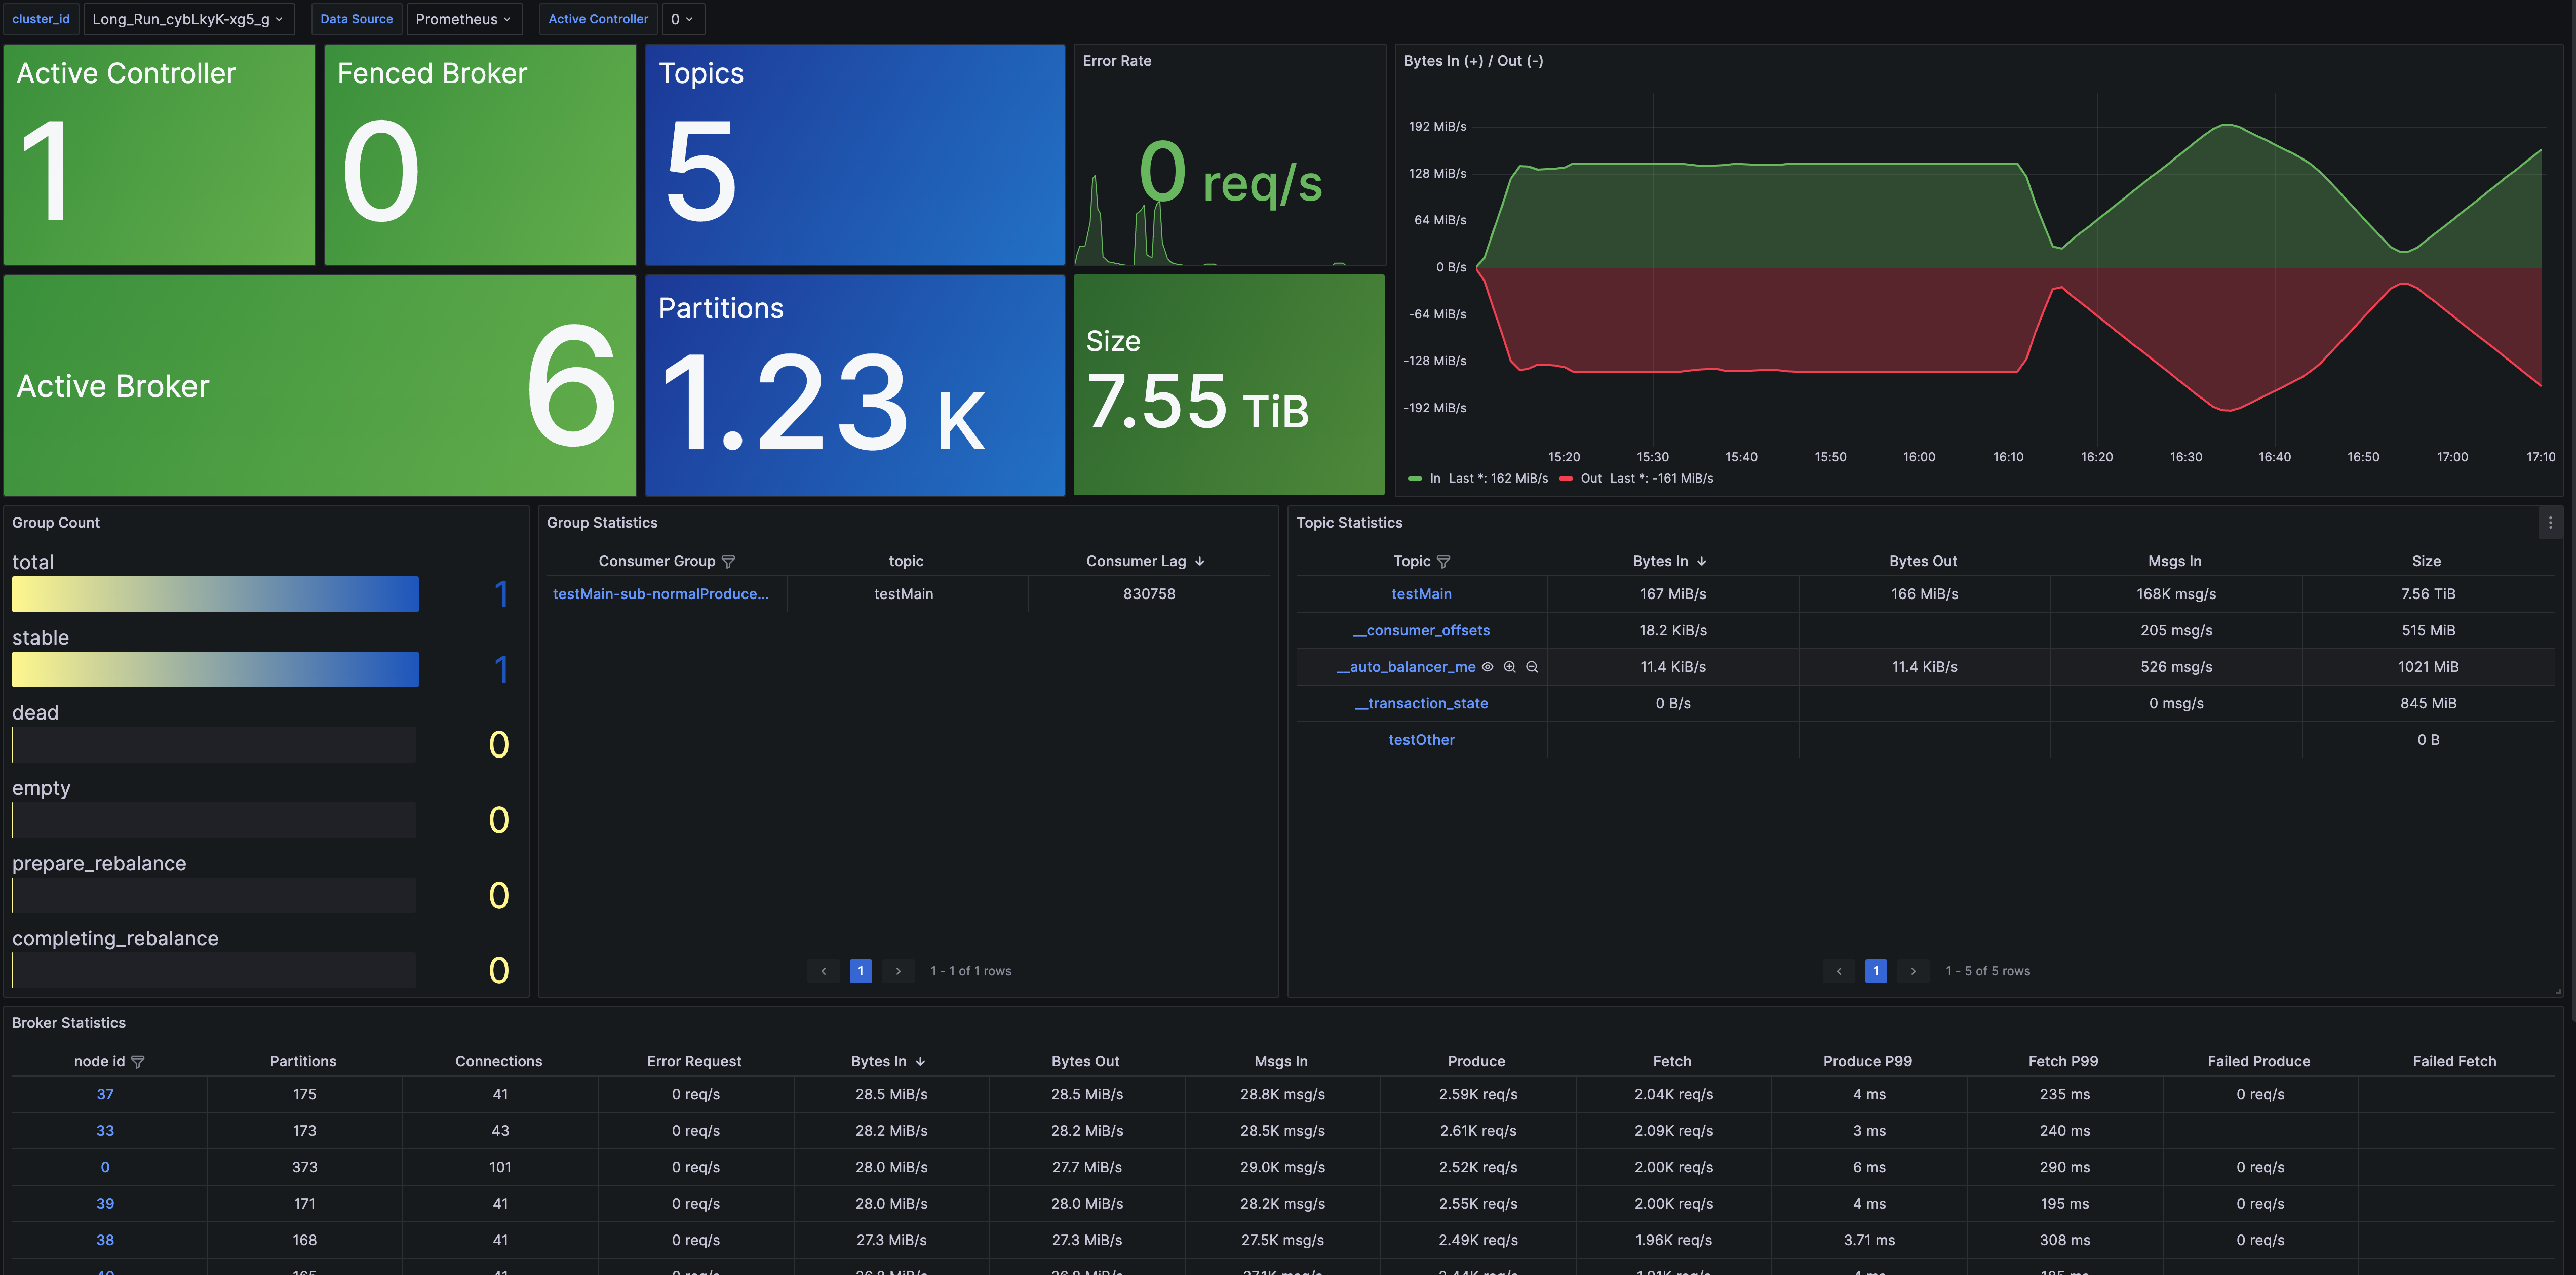Toggle the In series in the chart legend
Viewport: 2576px width, 1275px height.
click(1434, 479)
